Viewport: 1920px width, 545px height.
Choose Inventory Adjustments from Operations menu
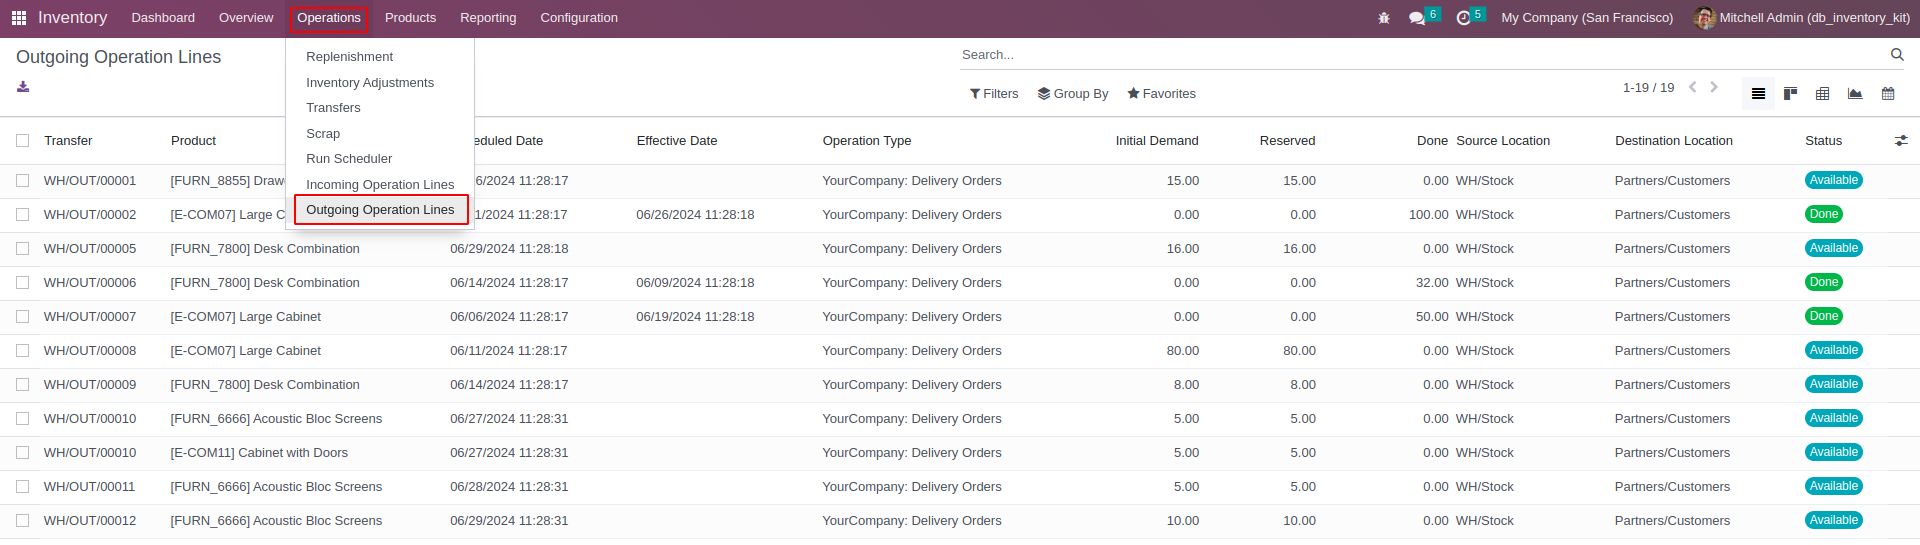point(370,83)
